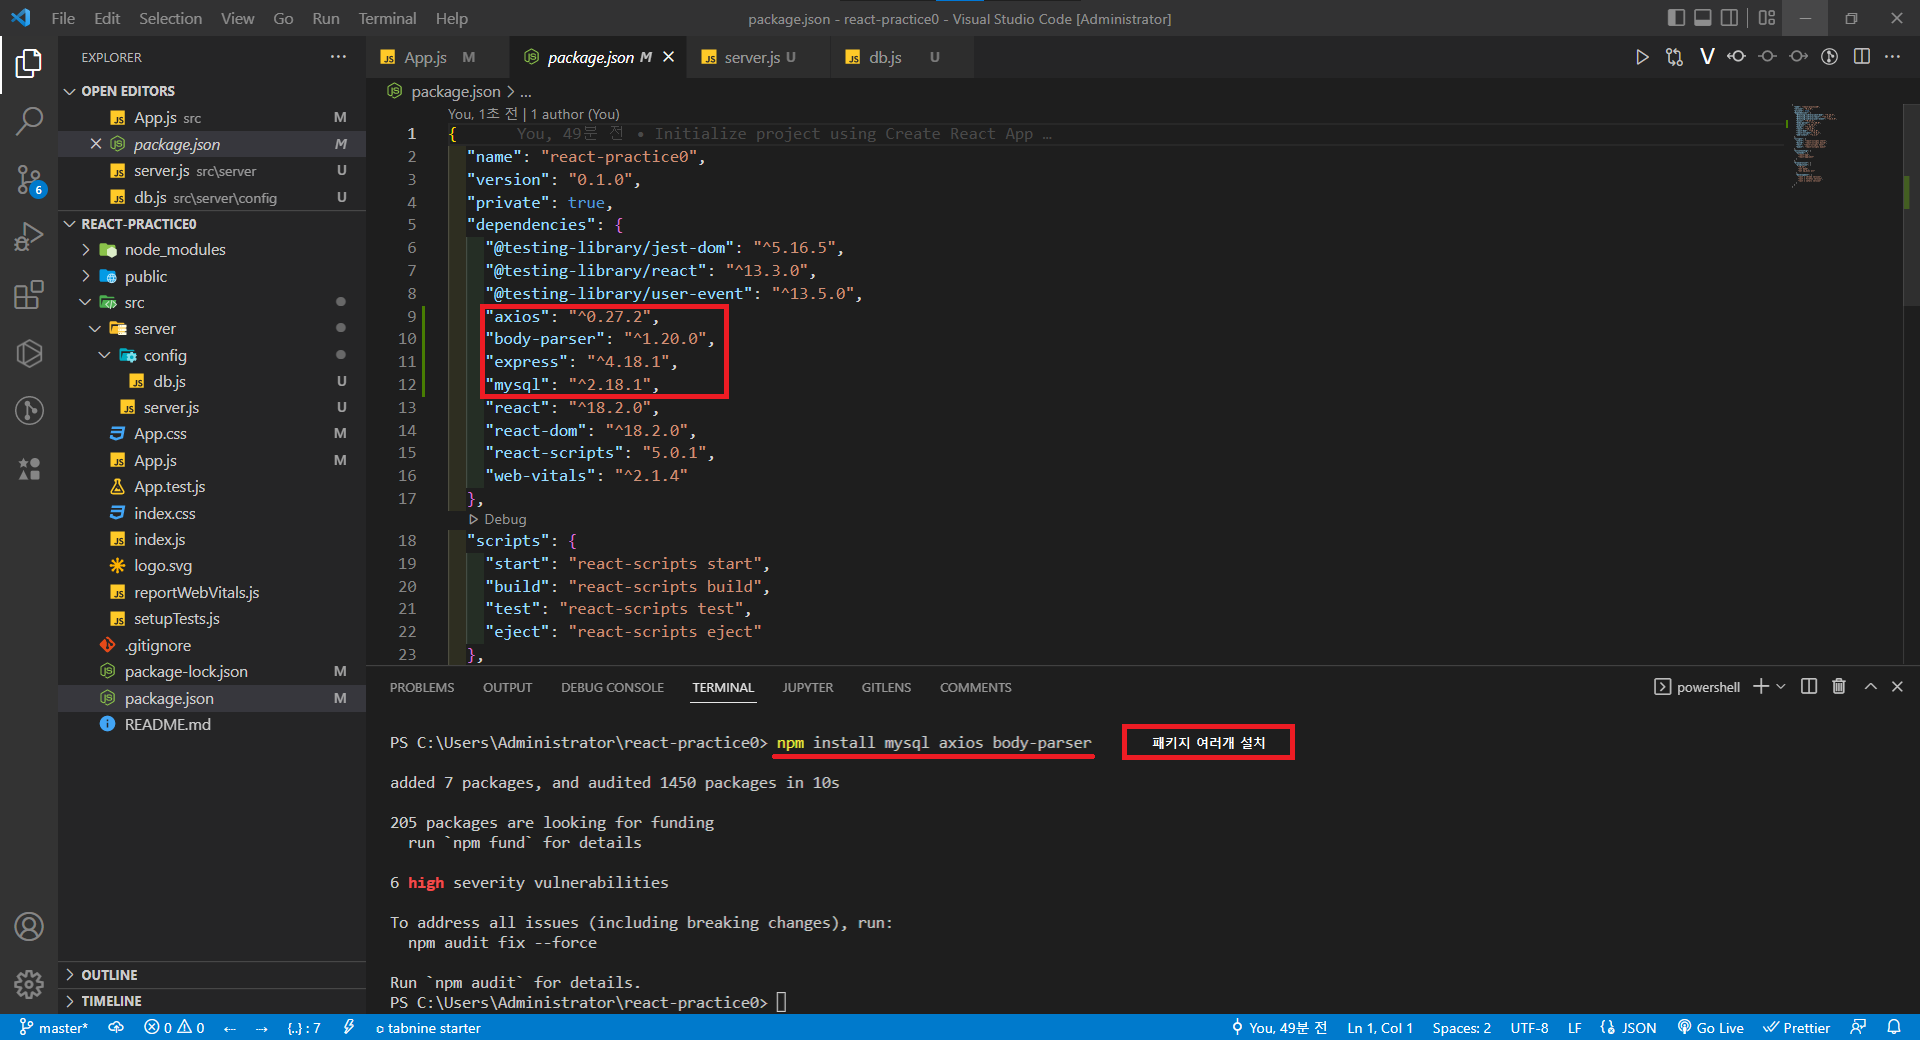The image size is (1920, 1040).
Task: Open the File menu
Action: 63,18
